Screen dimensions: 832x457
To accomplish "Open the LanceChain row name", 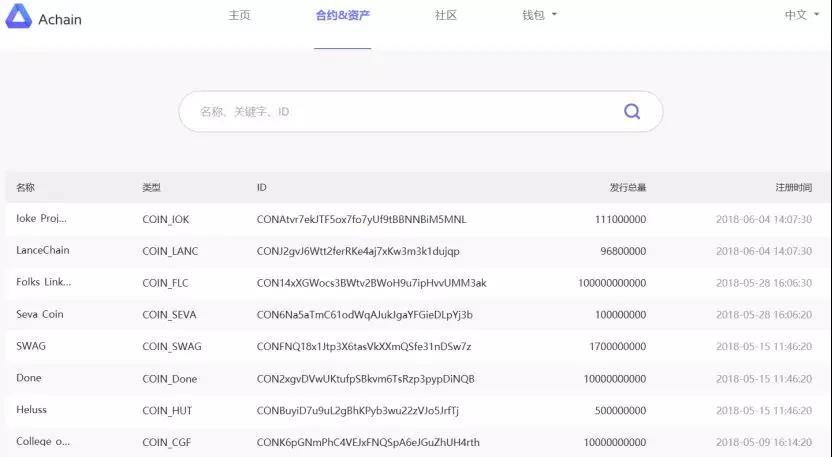I will 42,250.
